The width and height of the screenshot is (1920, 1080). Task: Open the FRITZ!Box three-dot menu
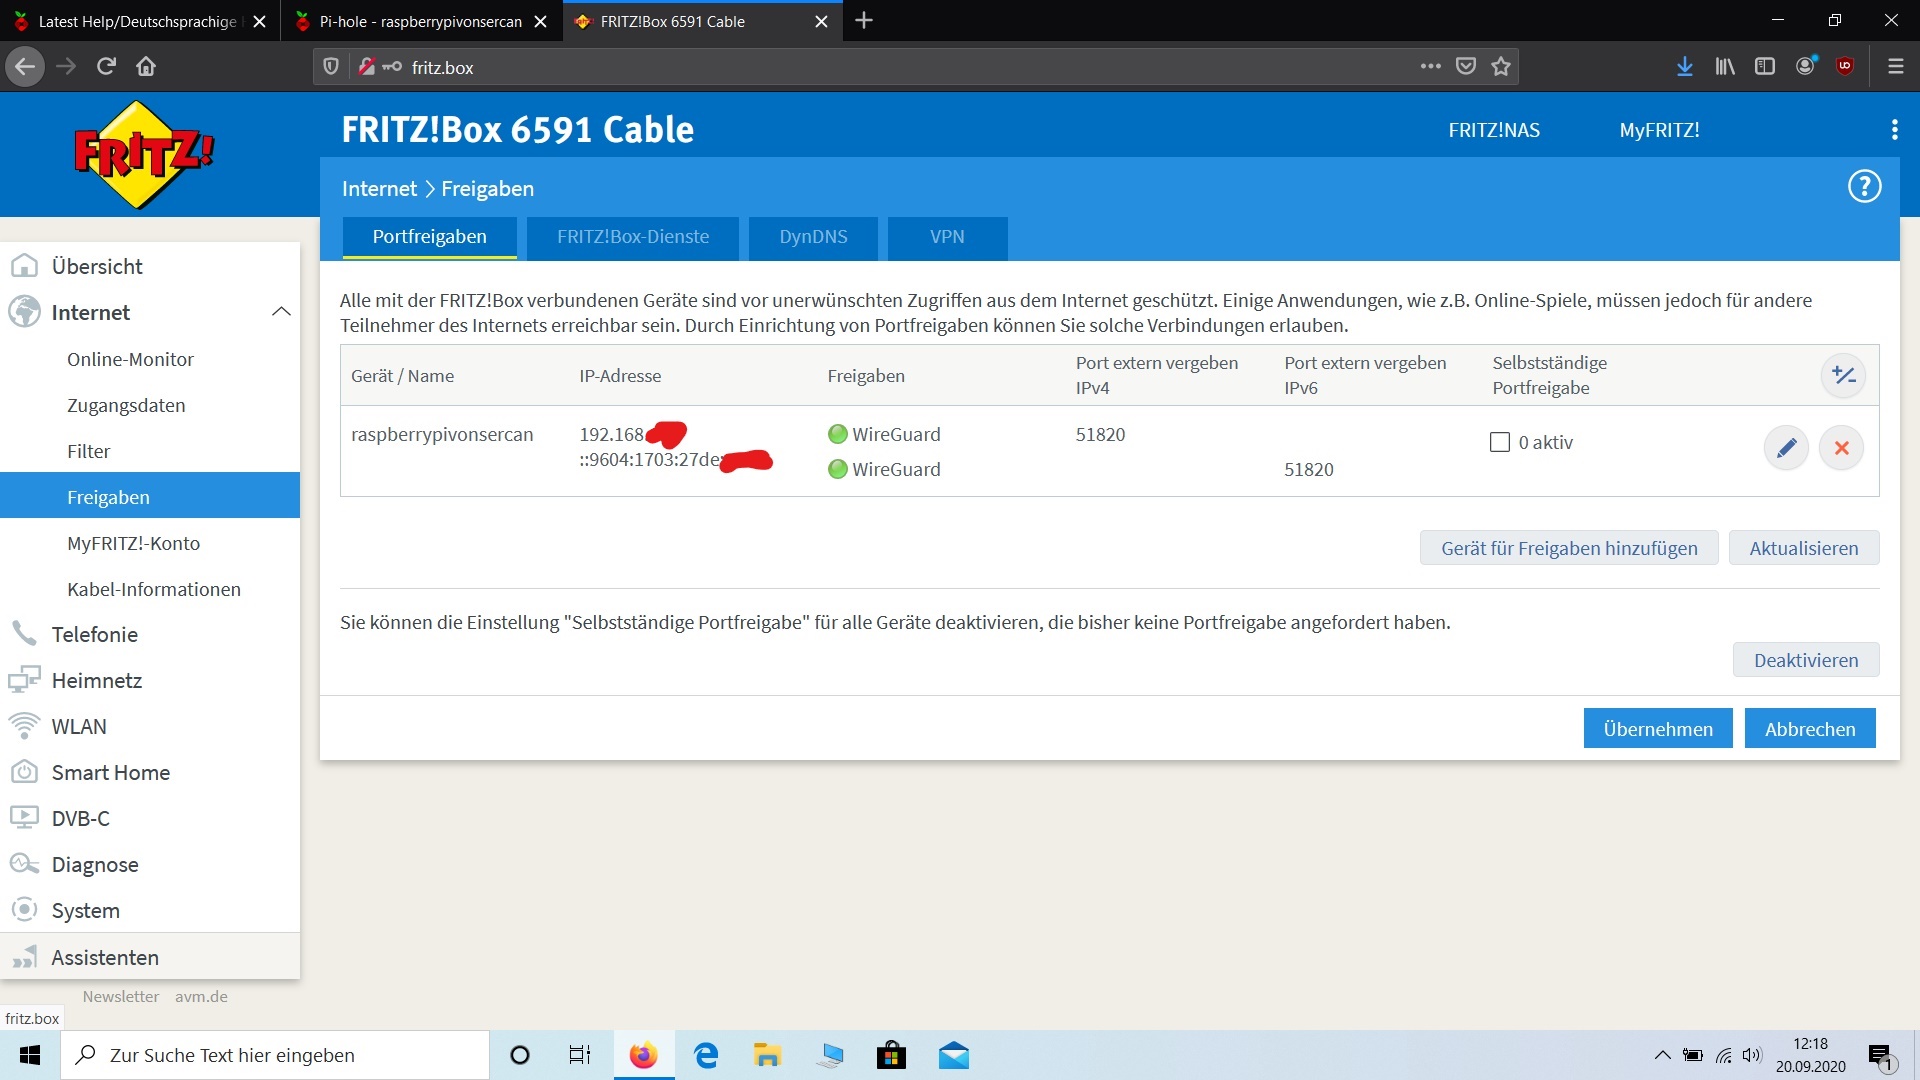coord(1894,130)
